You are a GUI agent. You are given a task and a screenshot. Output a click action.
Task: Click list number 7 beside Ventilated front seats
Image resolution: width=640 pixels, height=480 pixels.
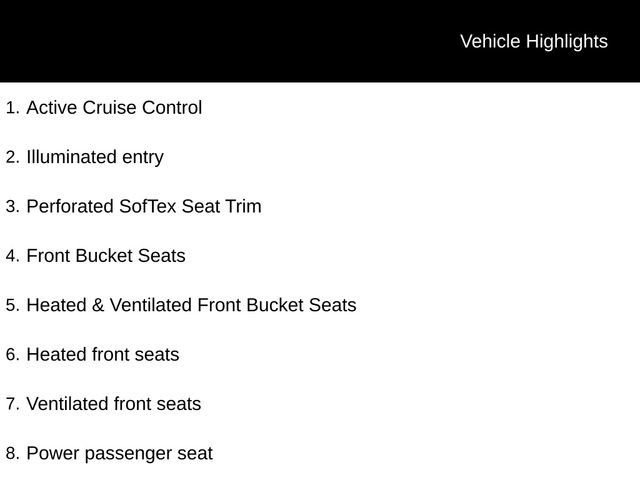[x=11, y=405]
